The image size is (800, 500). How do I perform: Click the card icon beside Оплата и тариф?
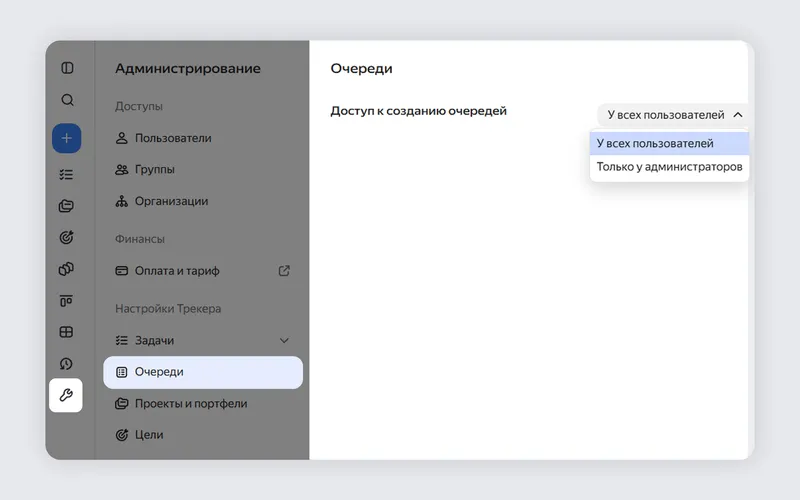pos(121,271)
